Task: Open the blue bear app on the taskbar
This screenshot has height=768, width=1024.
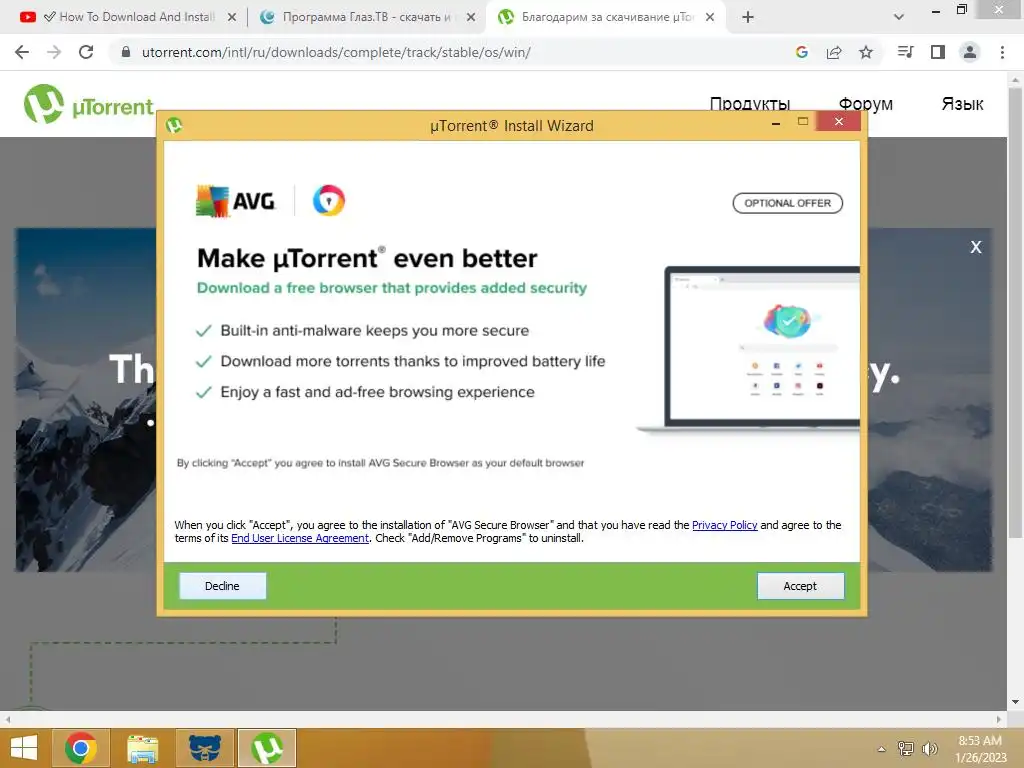Action: pyautogui.click(x=204, y=748)
